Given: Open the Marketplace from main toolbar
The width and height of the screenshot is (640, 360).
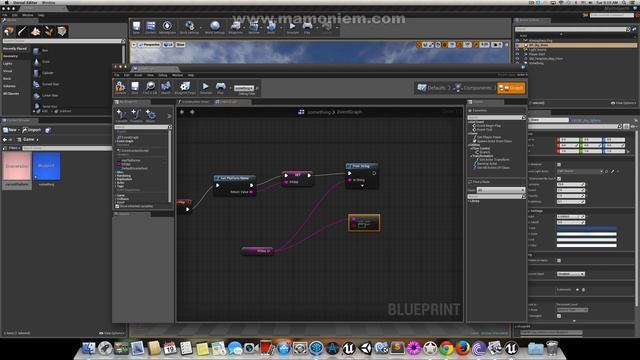Looking at the screenshot, I should pos(167,28).
